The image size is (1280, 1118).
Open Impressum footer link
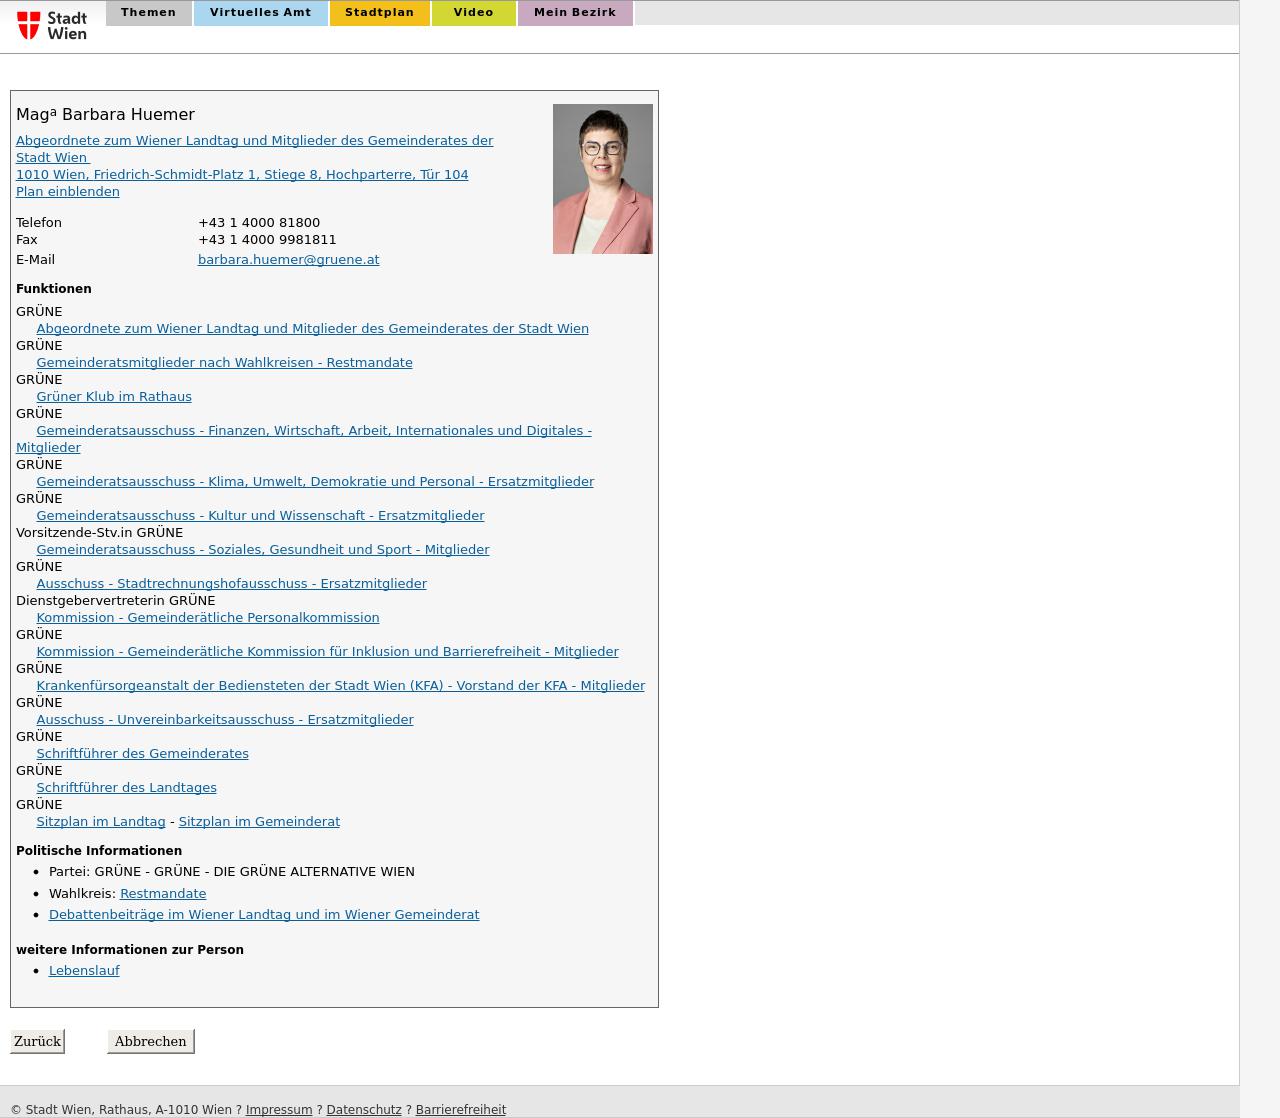coord(279,1110)
